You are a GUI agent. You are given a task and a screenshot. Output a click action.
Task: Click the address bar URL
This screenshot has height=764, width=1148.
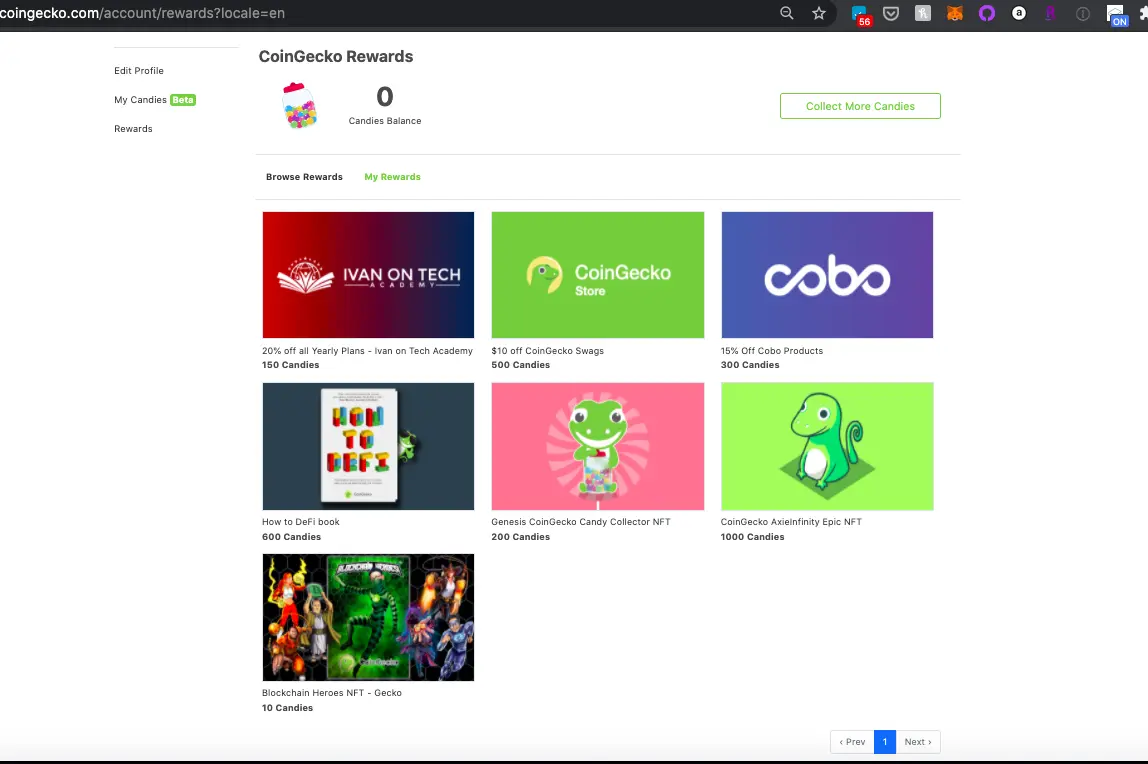coord(143,13)
